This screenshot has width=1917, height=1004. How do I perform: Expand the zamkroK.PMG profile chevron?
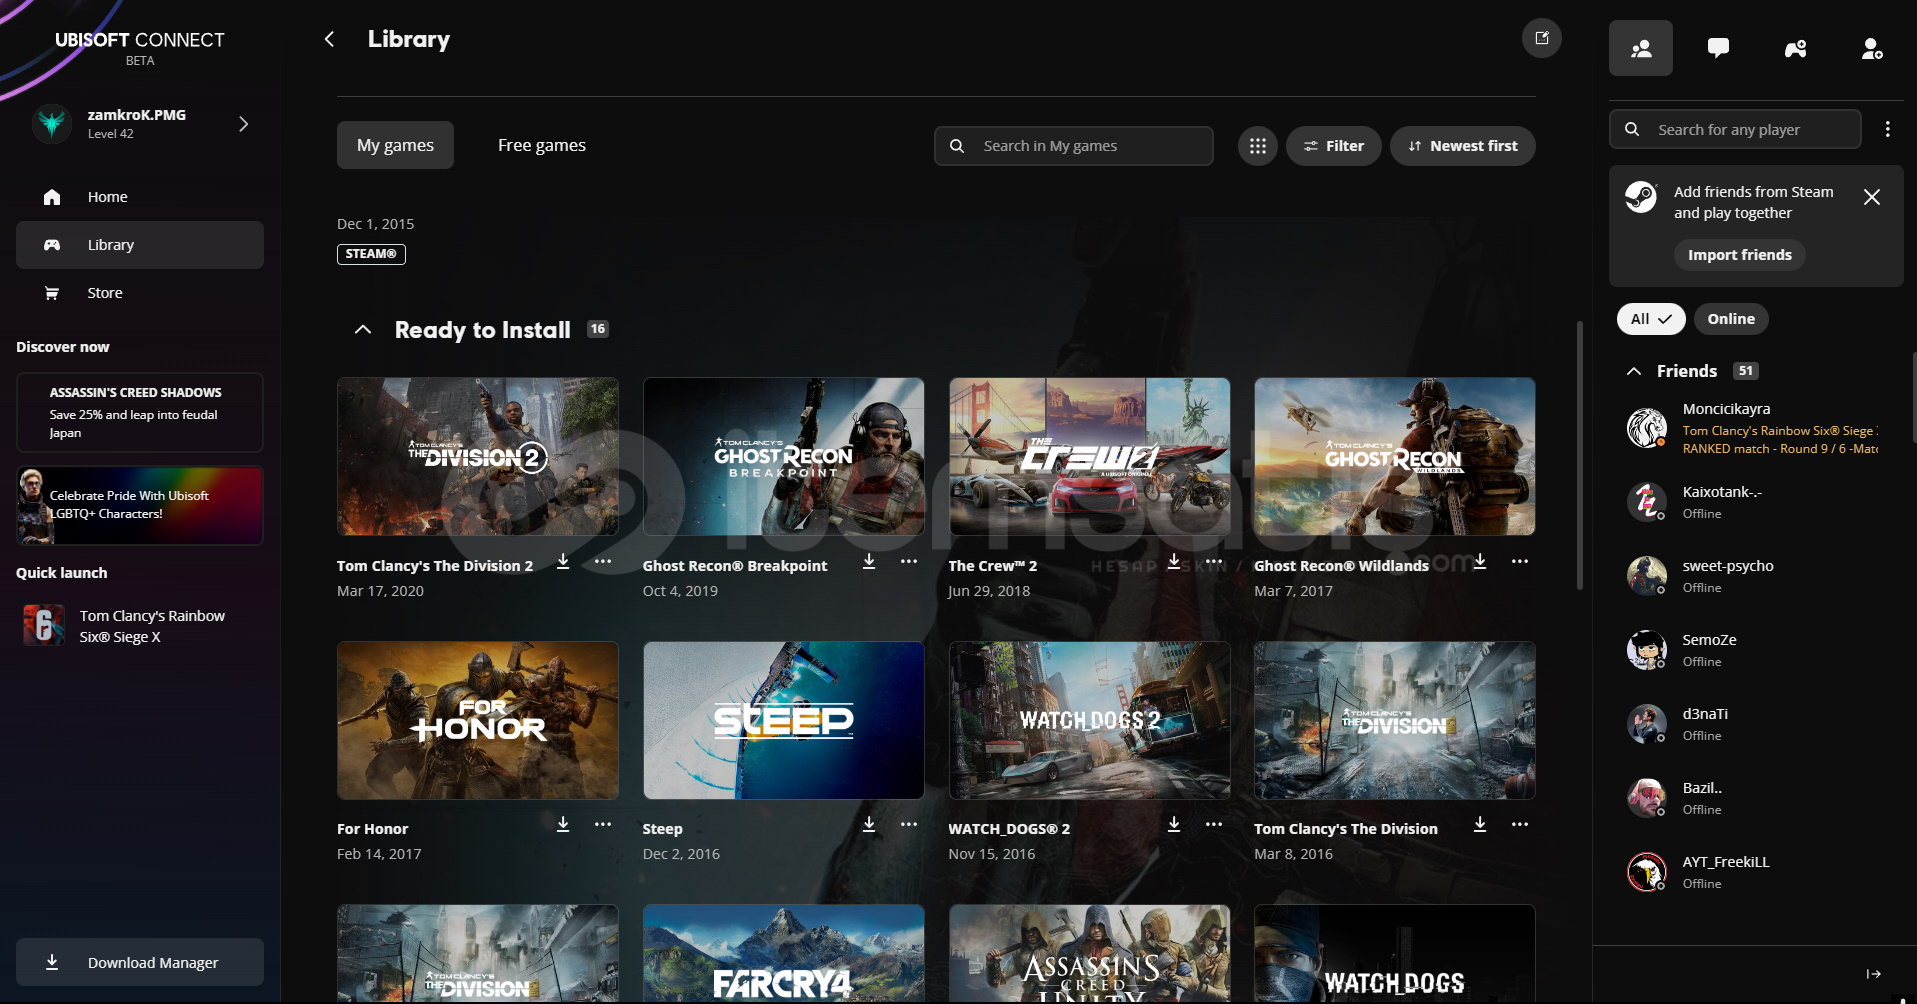[243, 124]
